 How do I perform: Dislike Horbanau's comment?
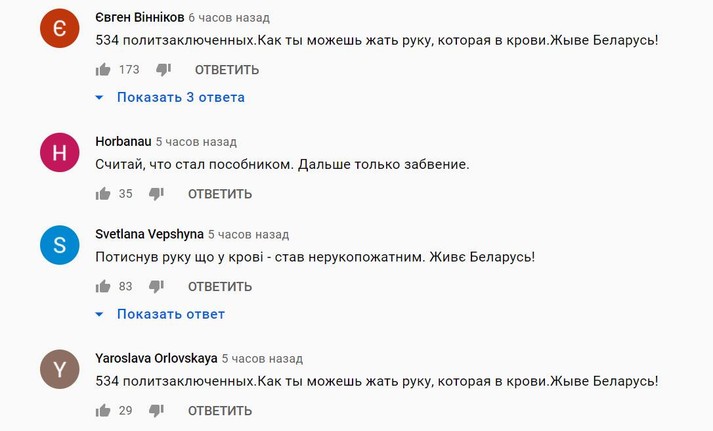[x=156, y=194]
